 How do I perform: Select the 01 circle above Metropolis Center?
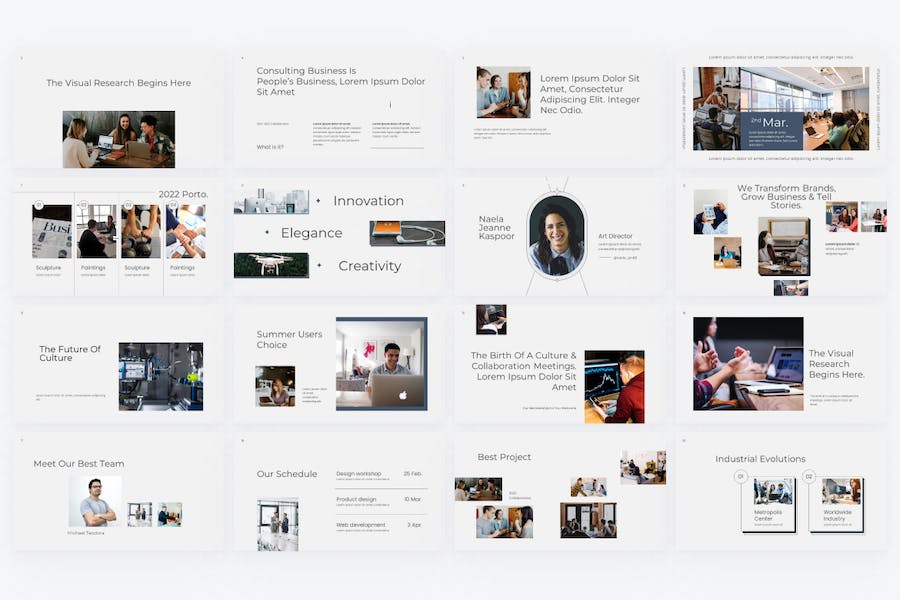741,476
